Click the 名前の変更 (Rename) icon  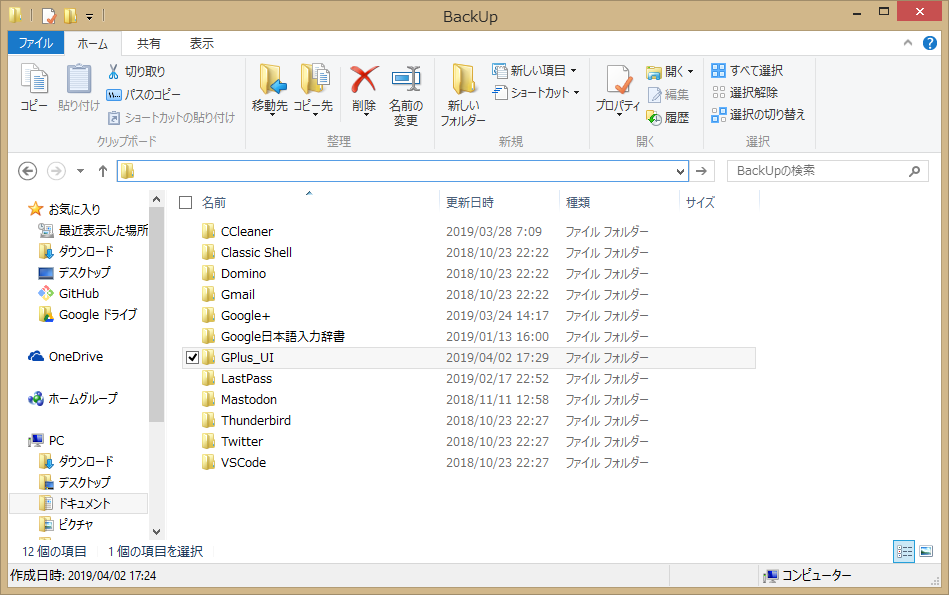tap(405, 79)
